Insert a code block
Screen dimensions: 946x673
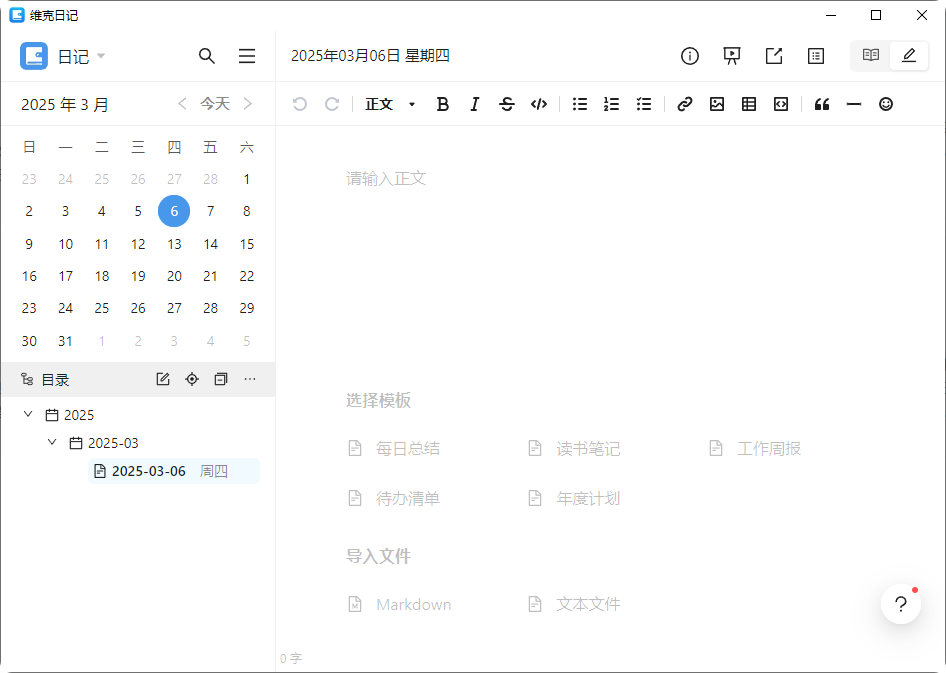tap(781, 104)
